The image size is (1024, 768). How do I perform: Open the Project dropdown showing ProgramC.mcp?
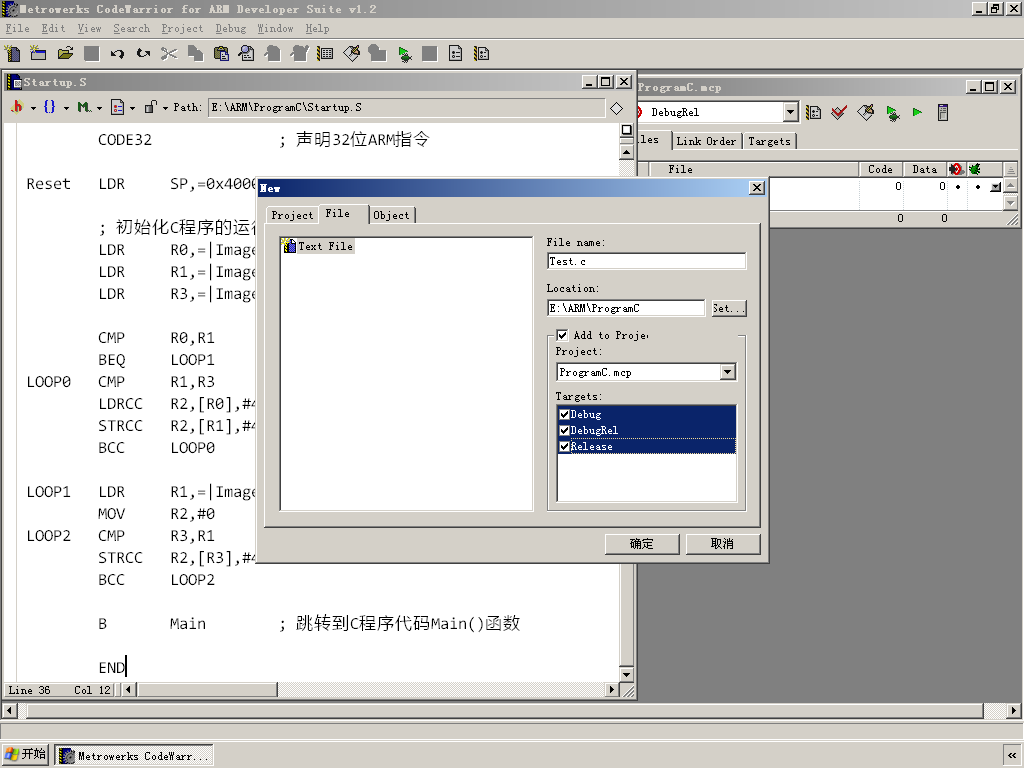(728, 372)
